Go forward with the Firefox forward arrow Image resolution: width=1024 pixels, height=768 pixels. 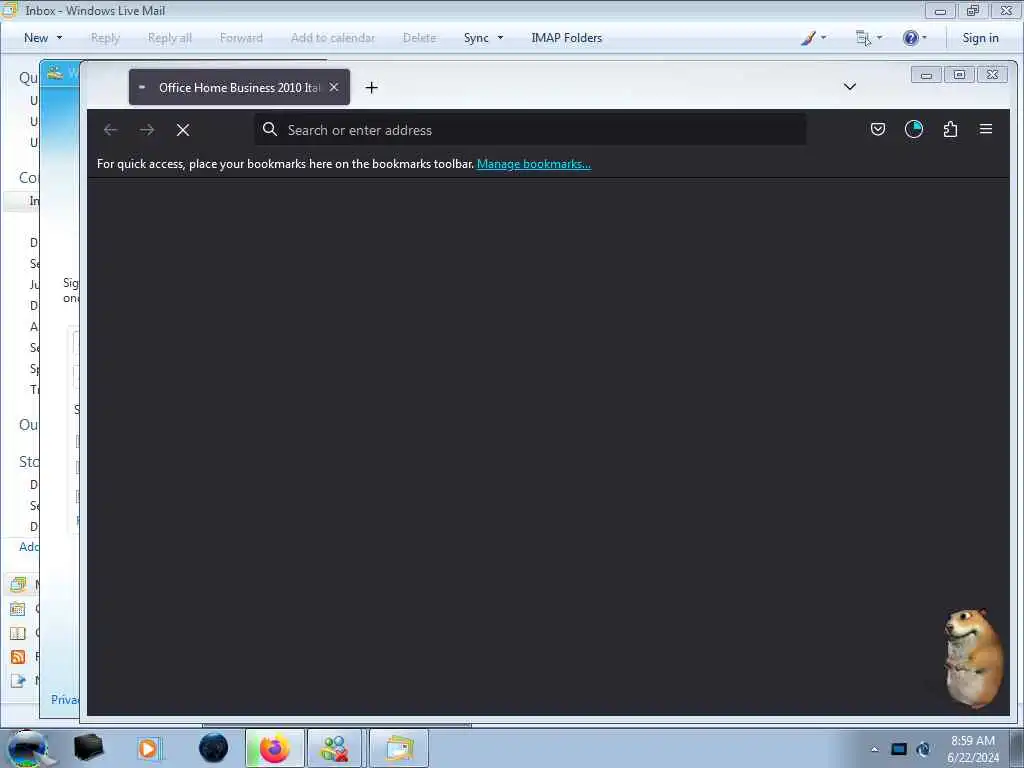147,130
